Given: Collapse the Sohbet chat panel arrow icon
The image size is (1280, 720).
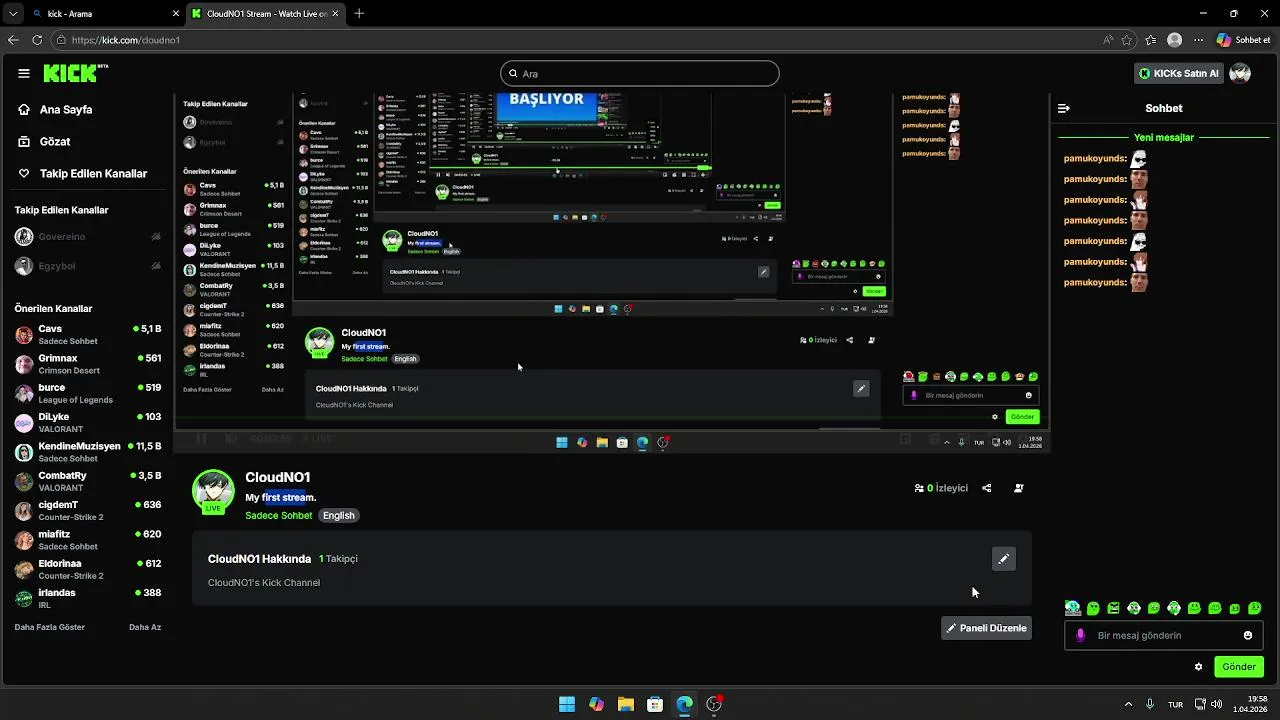Looking at the screenshot, I should 1064,108.
